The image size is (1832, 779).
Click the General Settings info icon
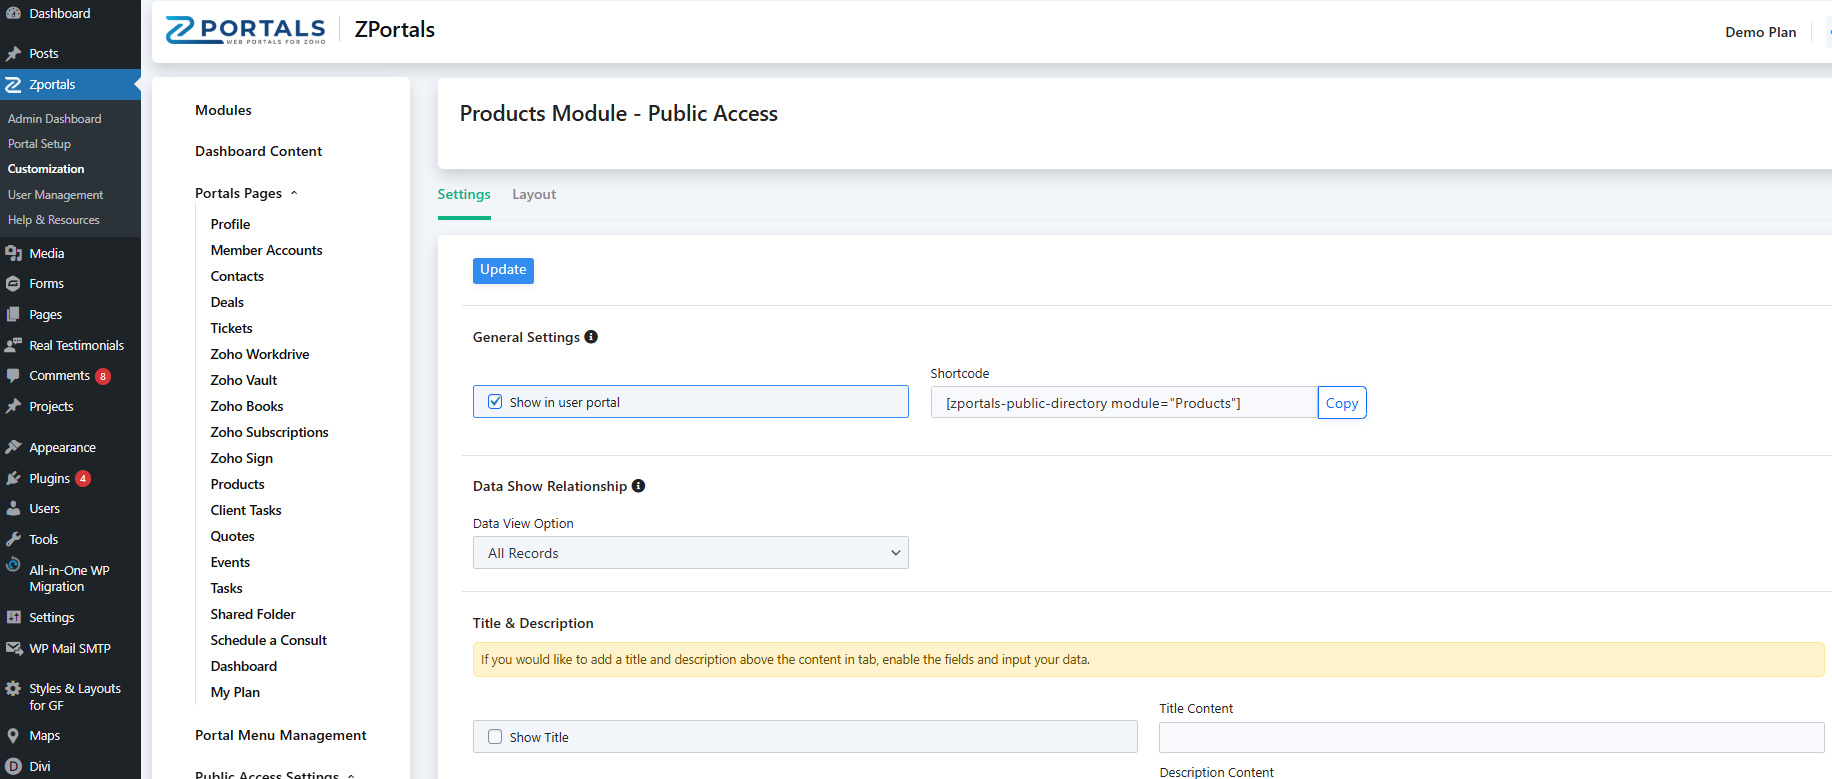pyautogui.click(x=591, y=337)
